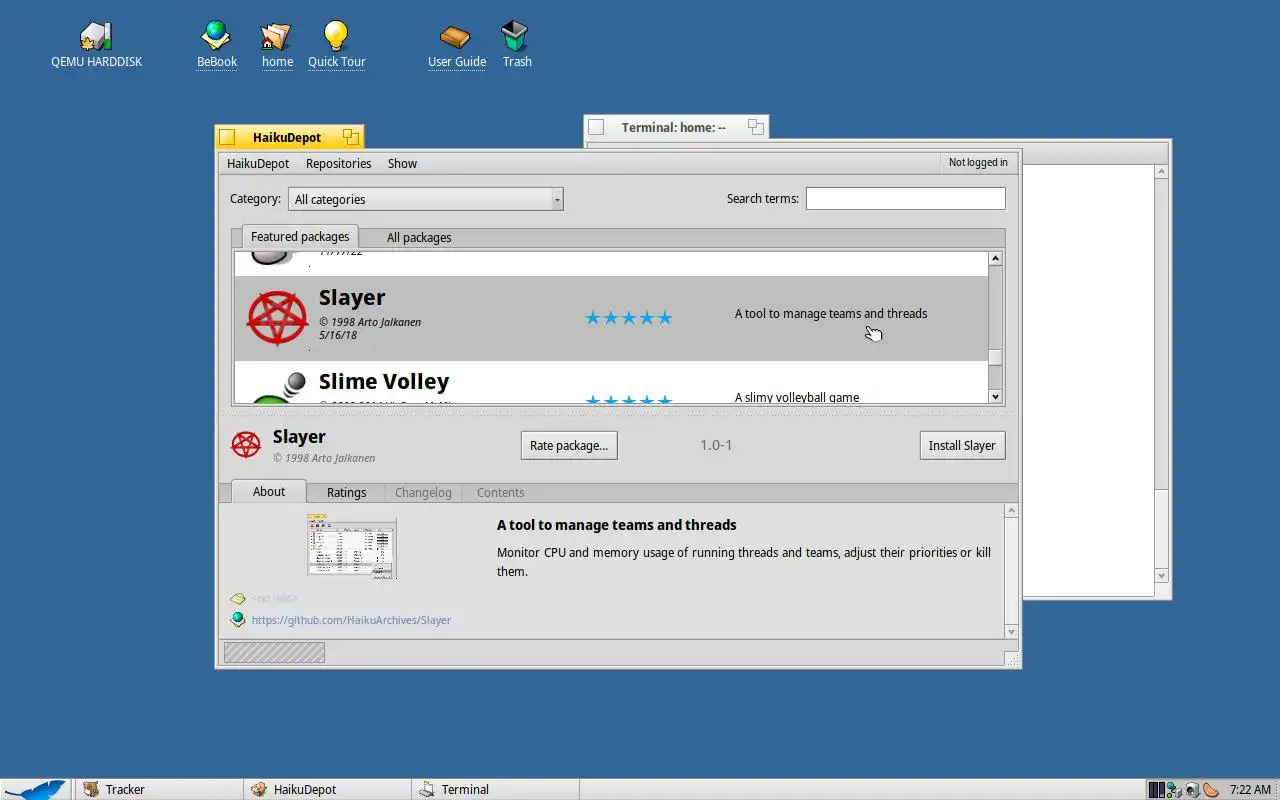Click the network status tray icon
The image size is (1280, 800).
[1175, 790]
